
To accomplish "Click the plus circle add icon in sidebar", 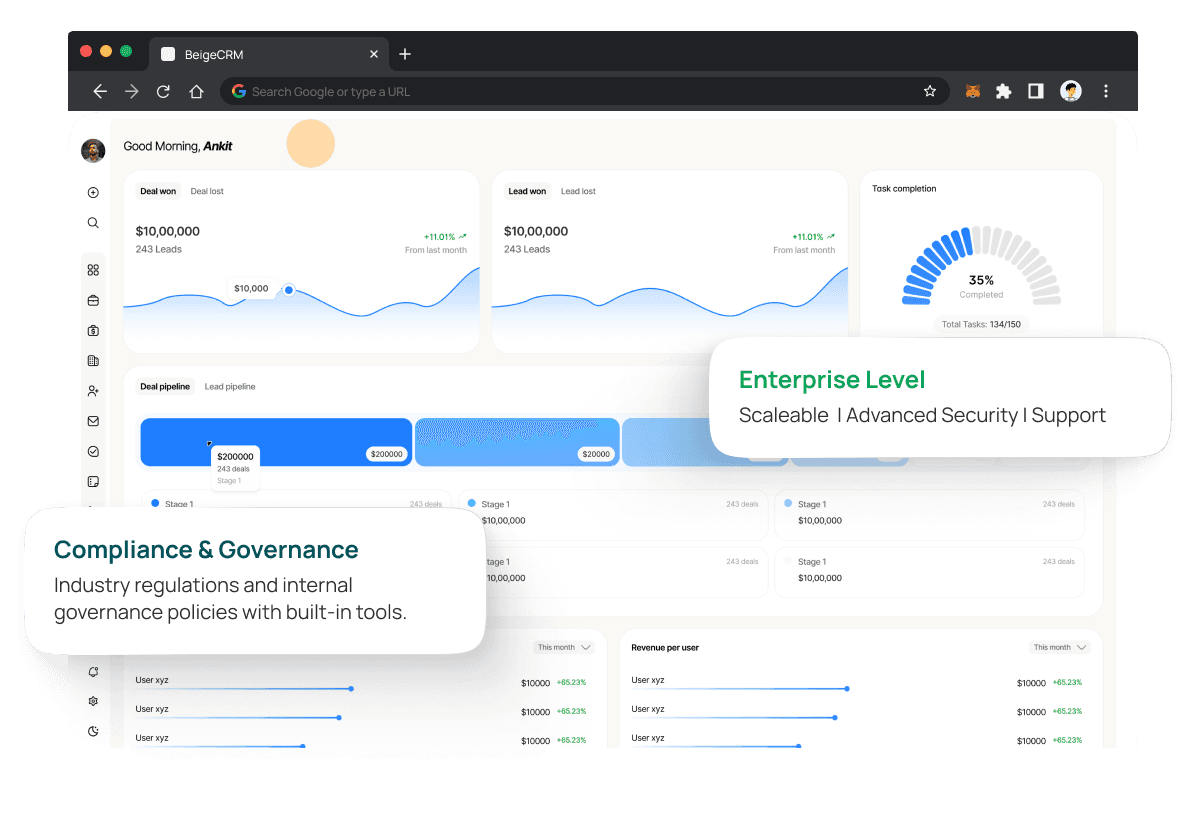I will (93, 193).
